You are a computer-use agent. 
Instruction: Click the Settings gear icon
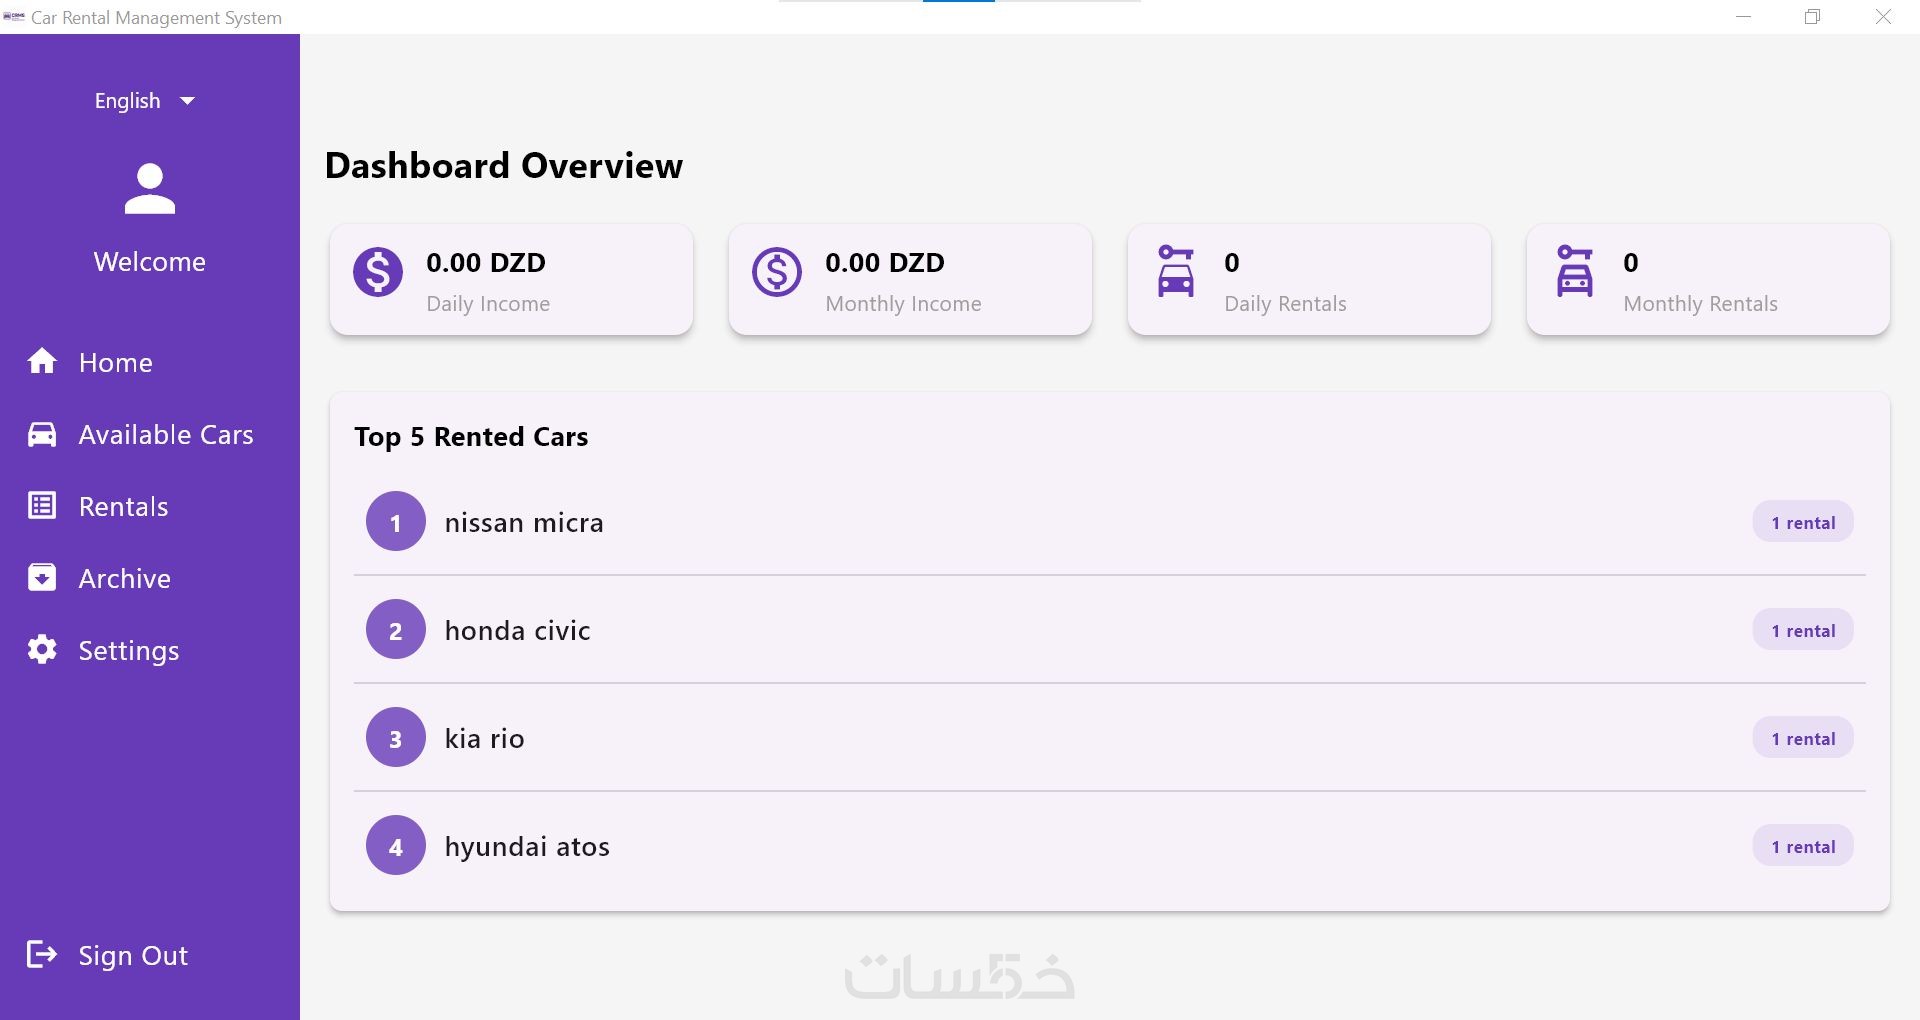[x=42, y=650]
